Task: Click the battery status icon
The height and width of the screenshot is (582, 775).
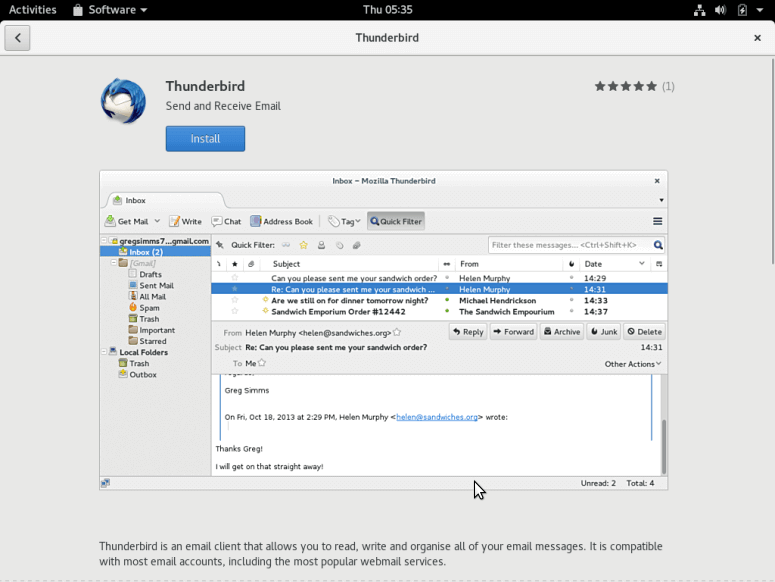Action: coord(742,10)
